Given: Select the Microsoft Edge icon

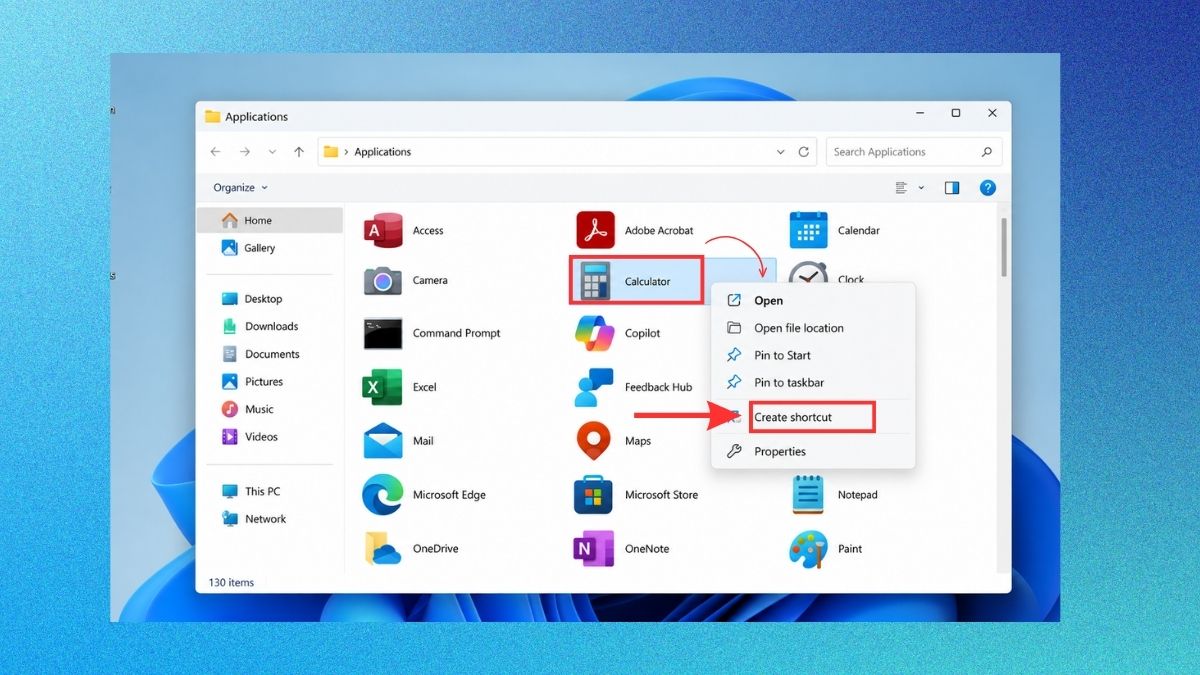Looking at the screenshot, I should click(x=383, y=495).
